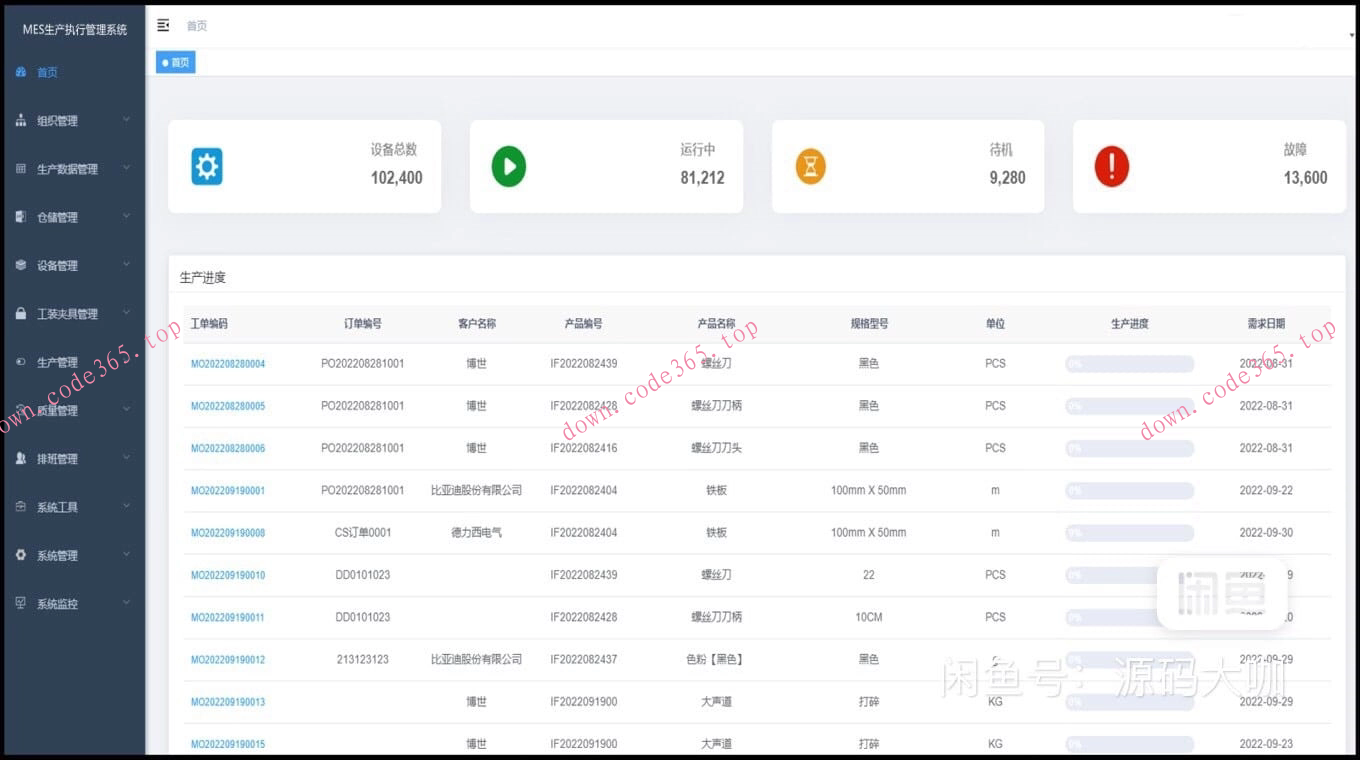Click the order number 213123123
The width and height of the screenshot is (1360, 760).
pos(363,660)
